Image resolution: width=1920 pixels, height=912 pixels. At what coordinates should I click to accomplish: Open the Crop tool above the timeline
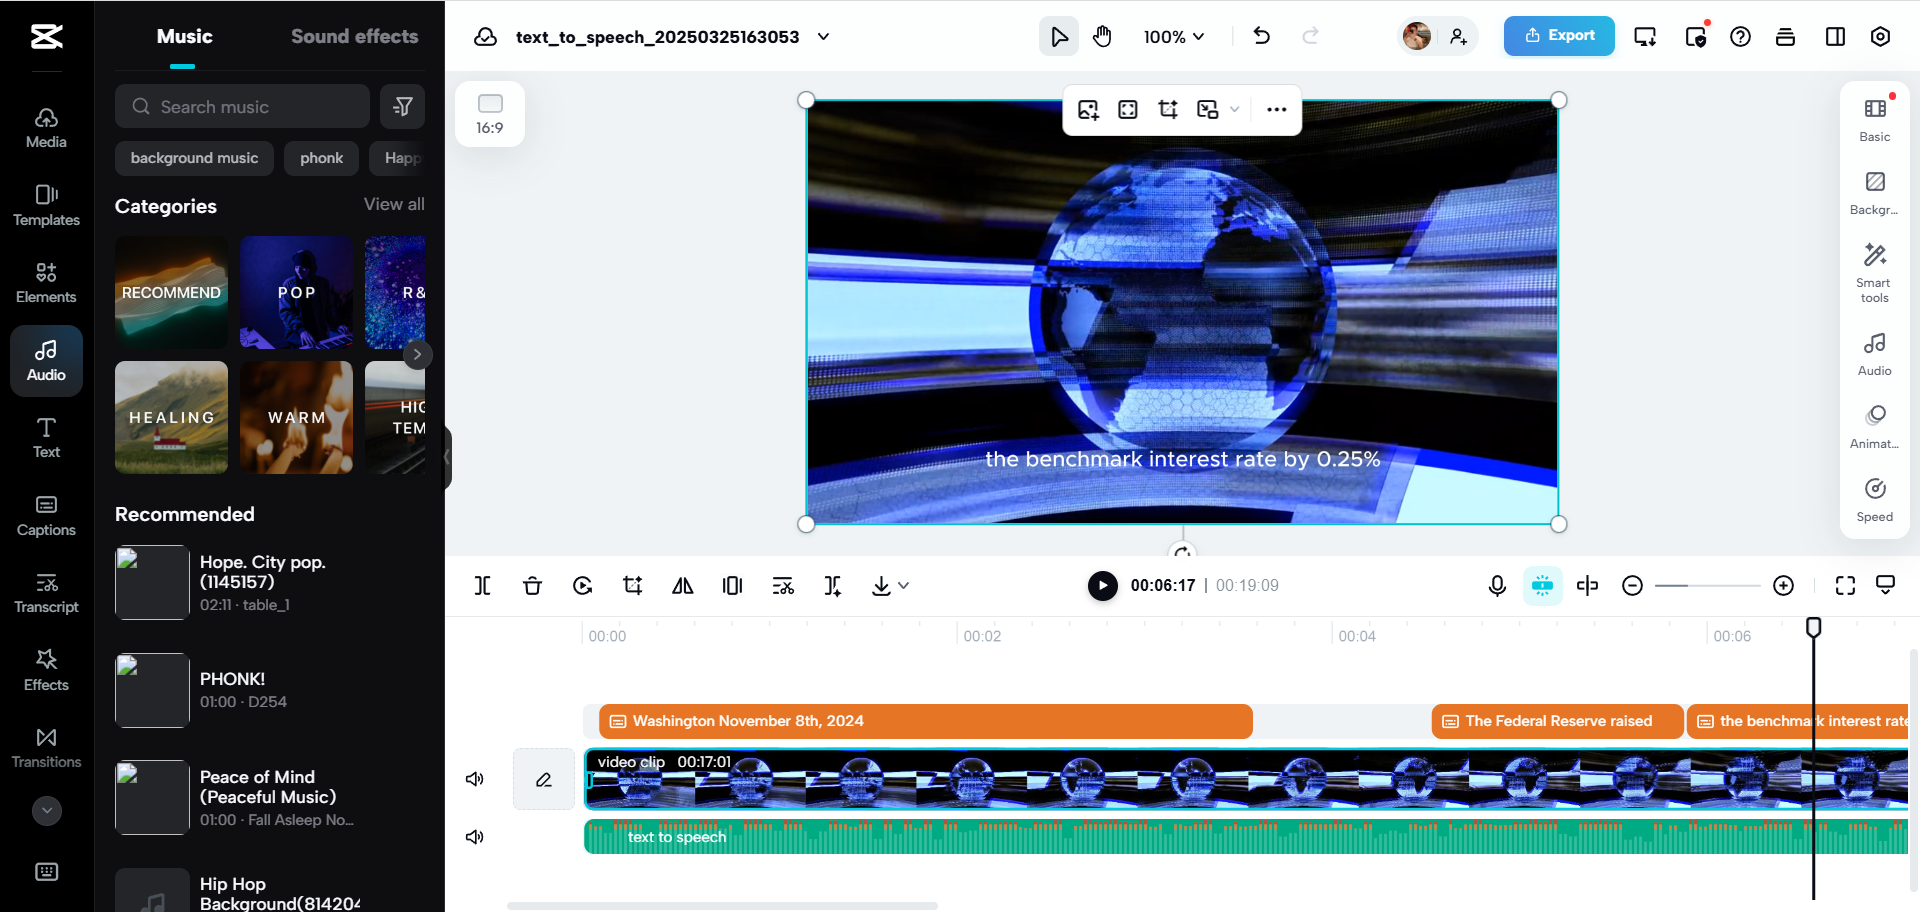pyautogui.click(x=632, y=585)
